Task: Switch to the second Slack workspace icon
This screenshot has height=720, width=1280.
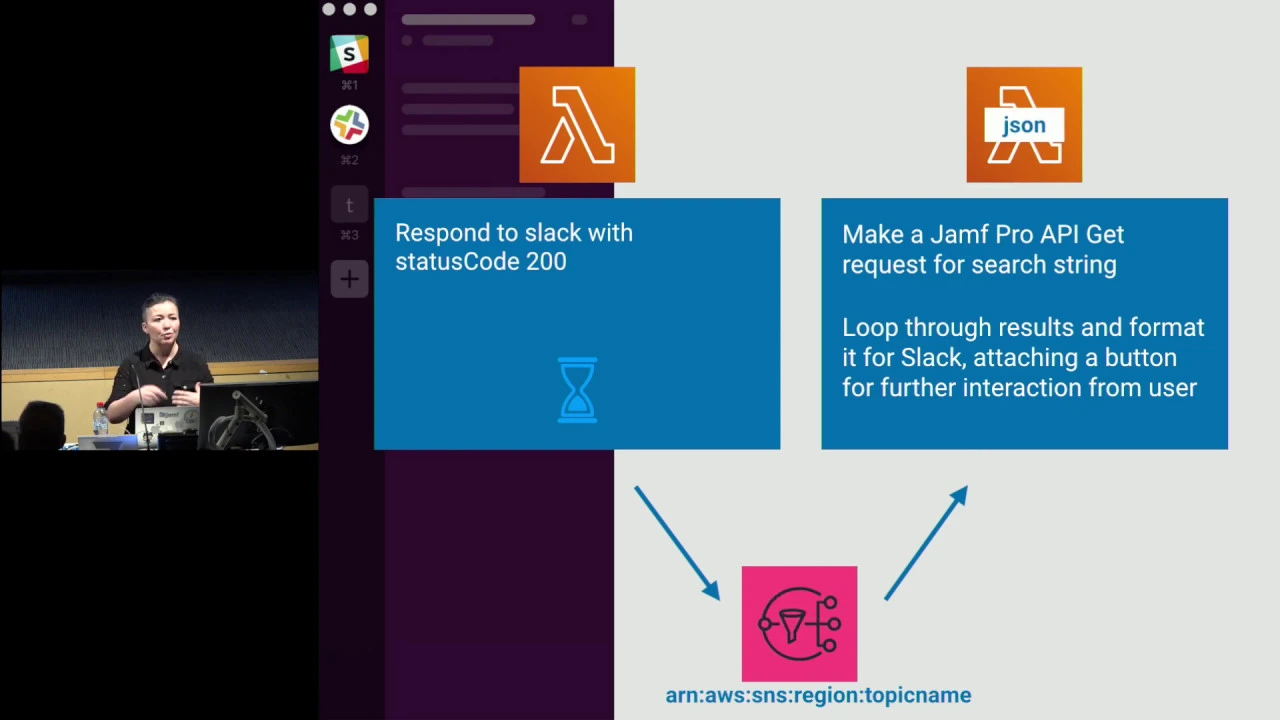Action: (349, 125)
